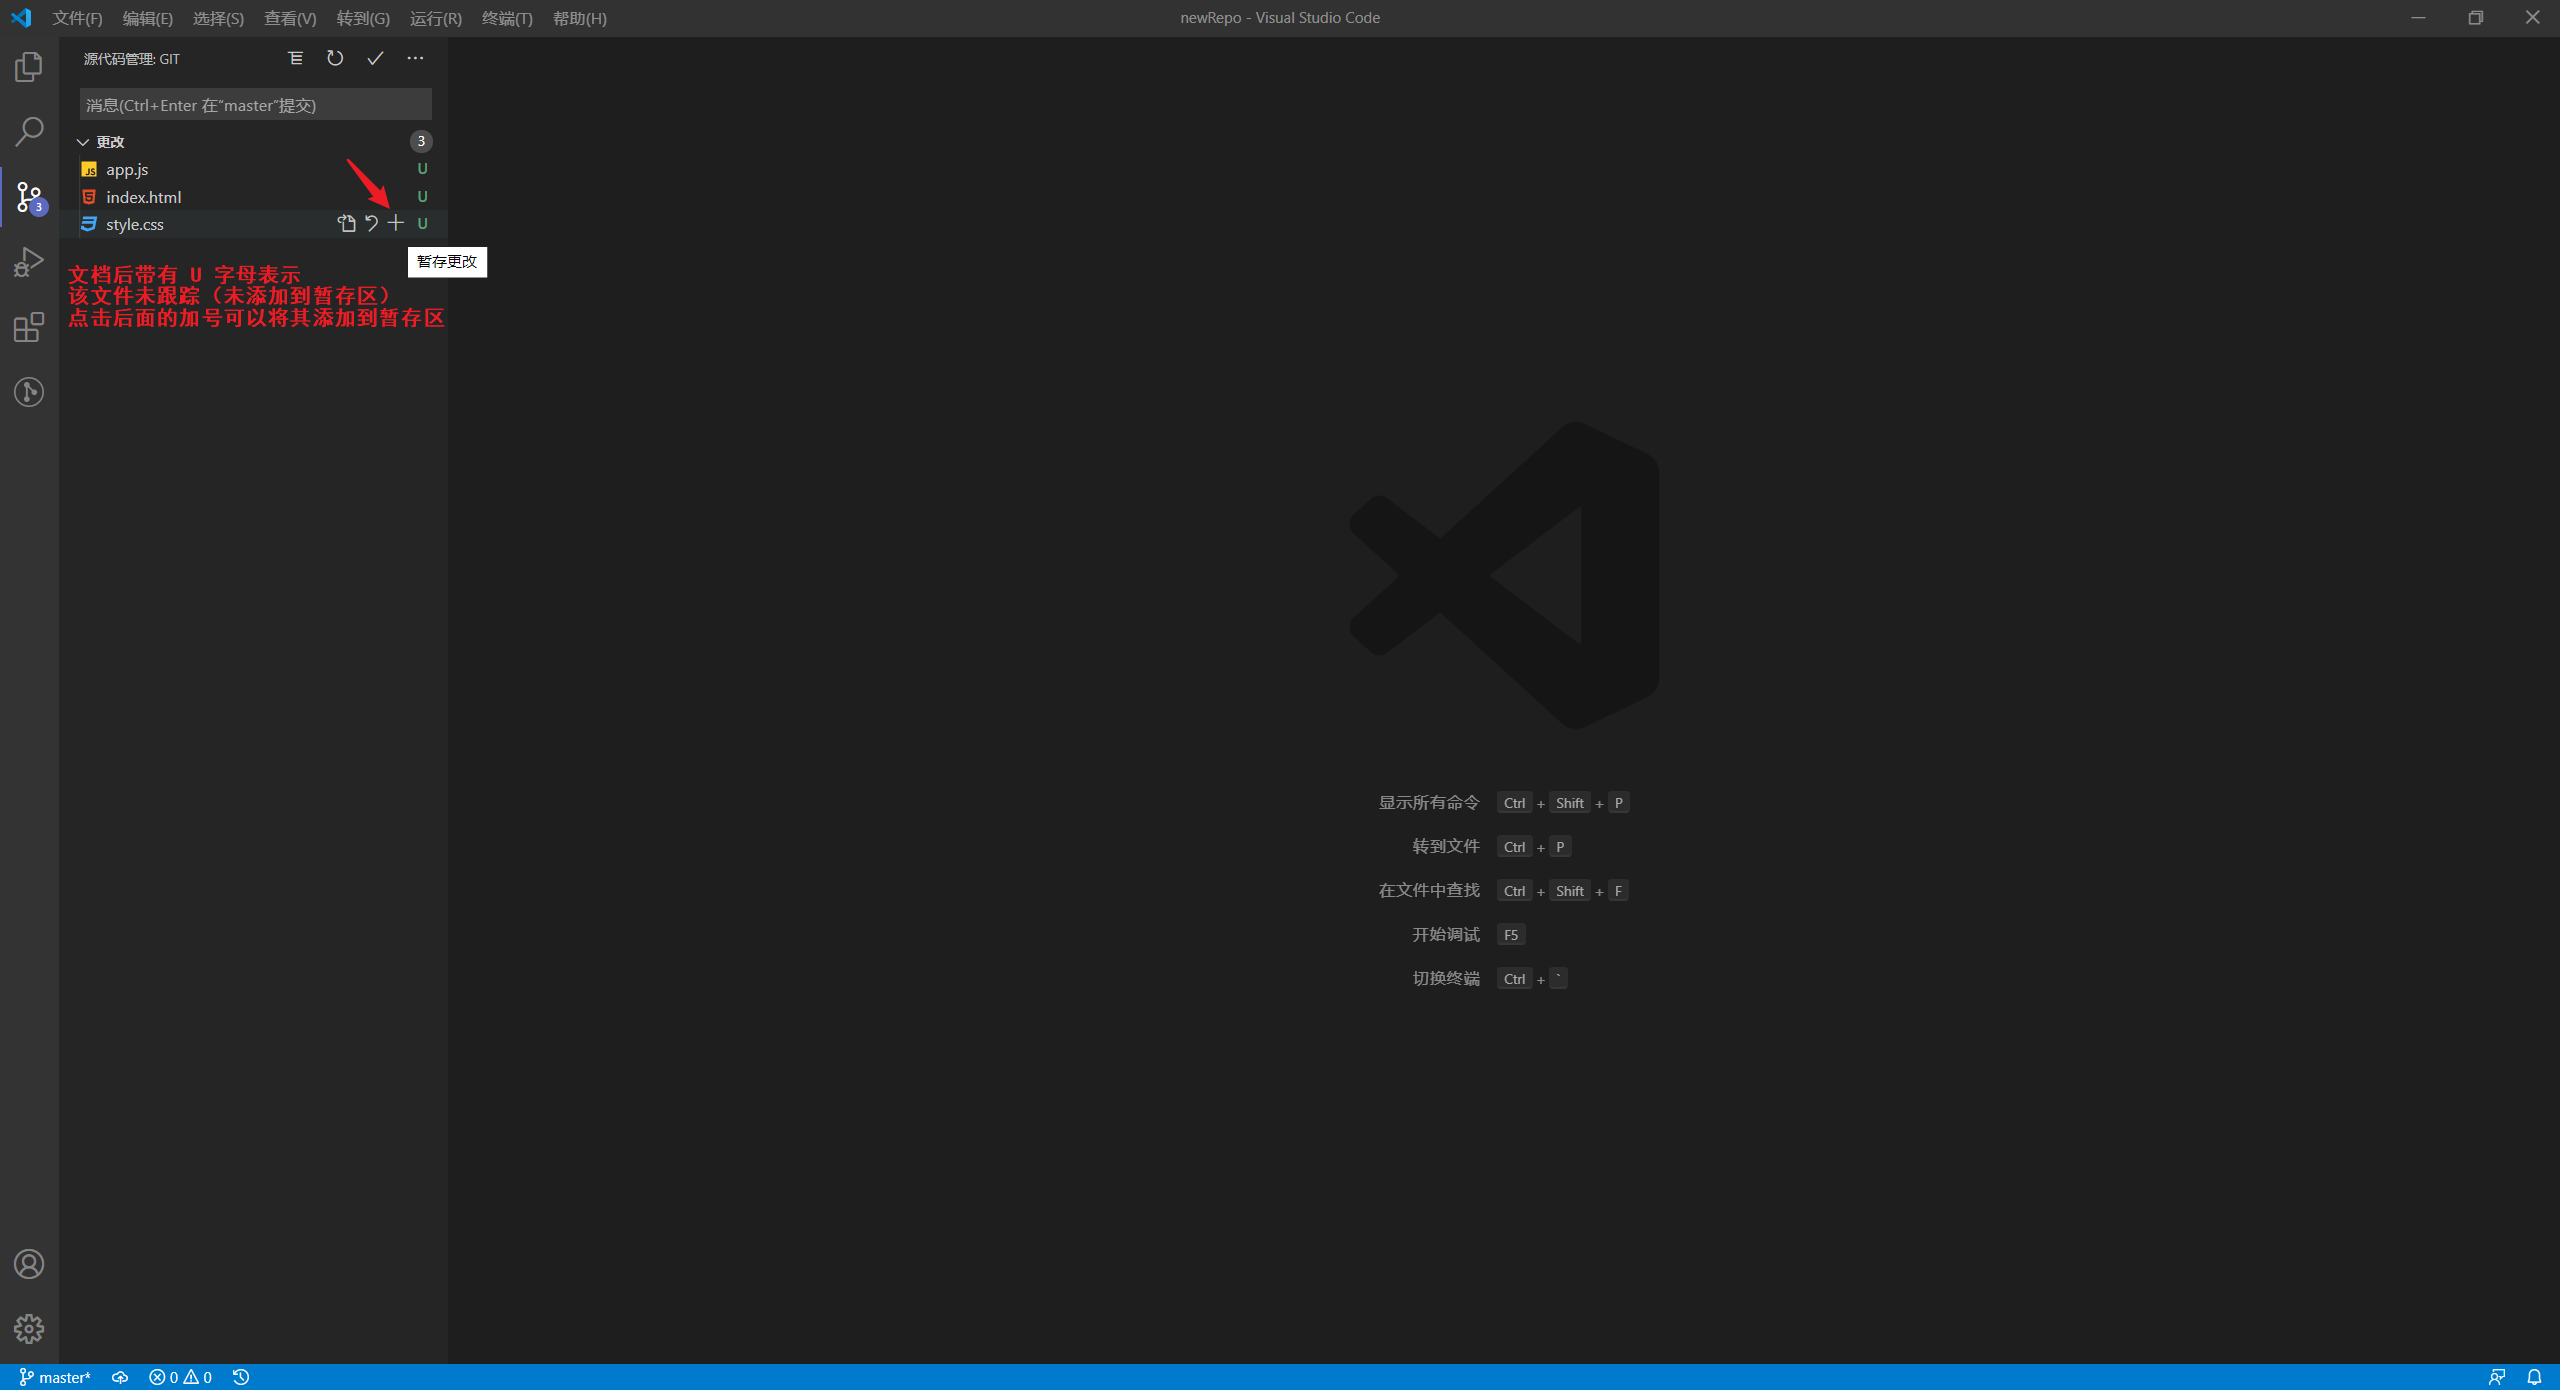Open the Explorer view in activity bar
This screenshot has width=2560, height=1390.
(x=29, y=67)
